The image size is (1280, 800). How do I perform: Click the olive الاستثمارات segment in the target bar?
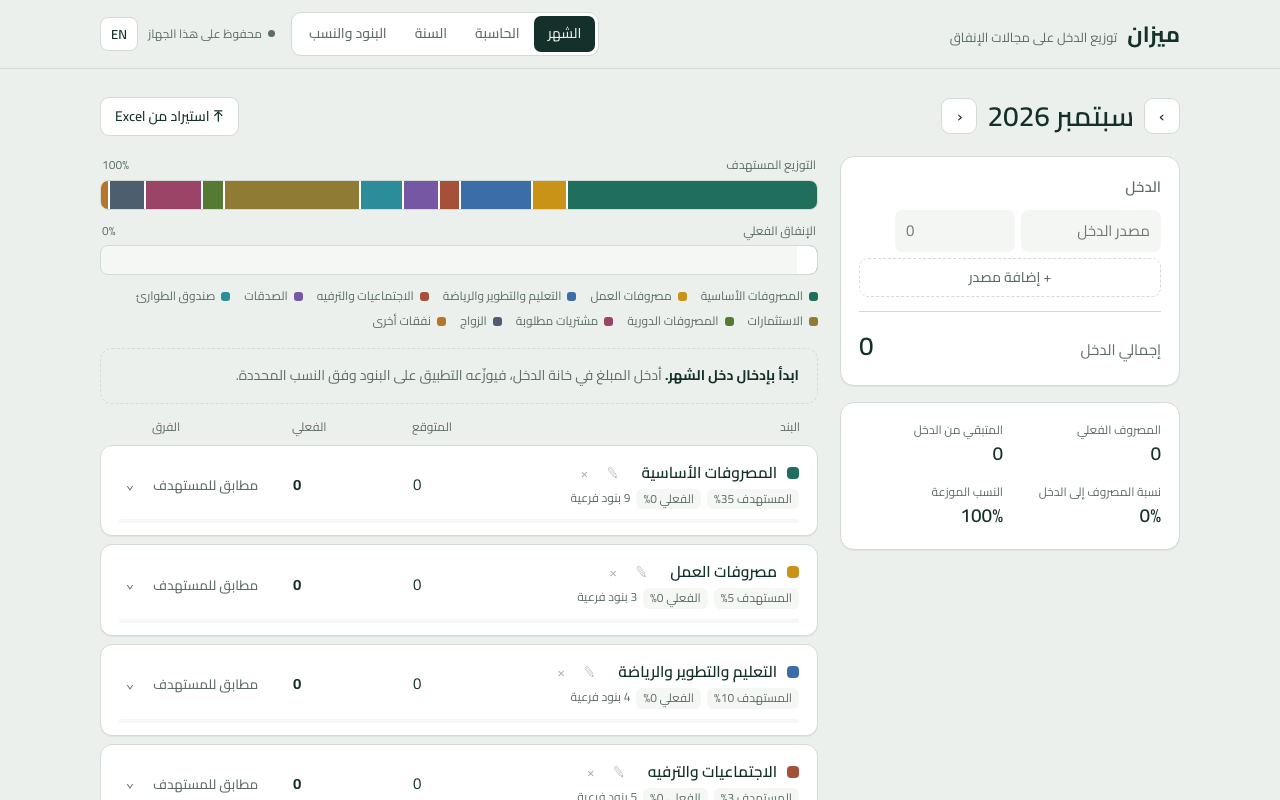(292, 195)
